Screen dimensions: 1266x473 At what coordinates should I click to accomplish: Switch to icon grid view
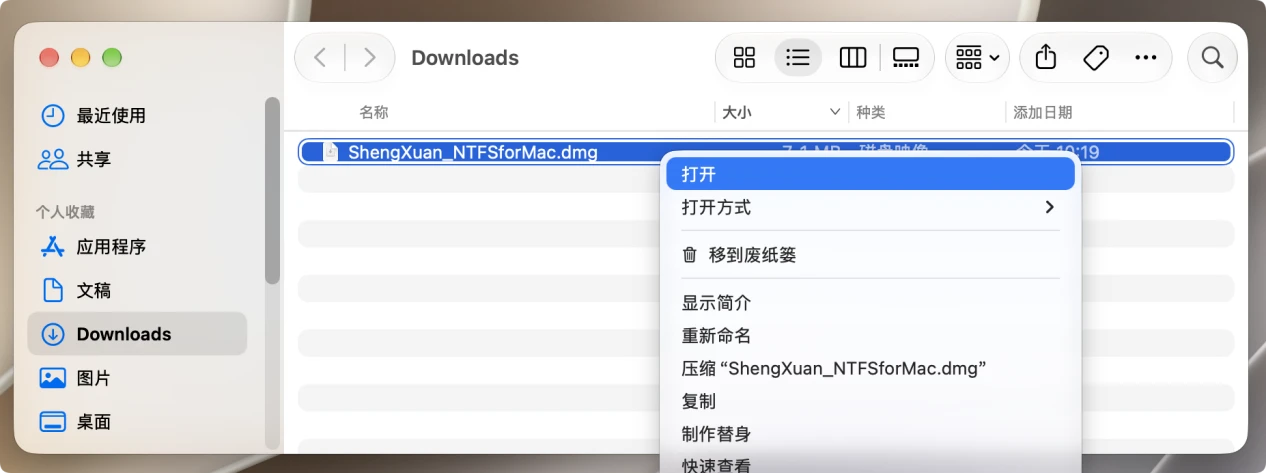click(744, 57)
